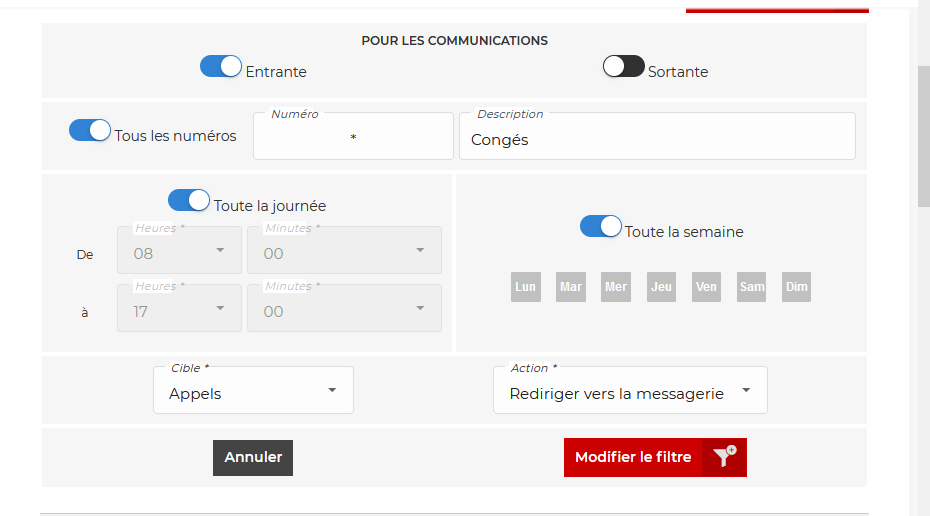Screen dimensions: 930x516
Task: Turn off the Toute la journée switch
Action: point(189,200)
